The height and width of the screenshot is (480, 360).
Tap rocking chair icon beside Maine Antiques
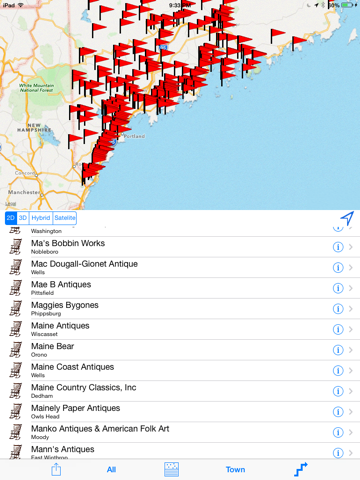point(16,329)
